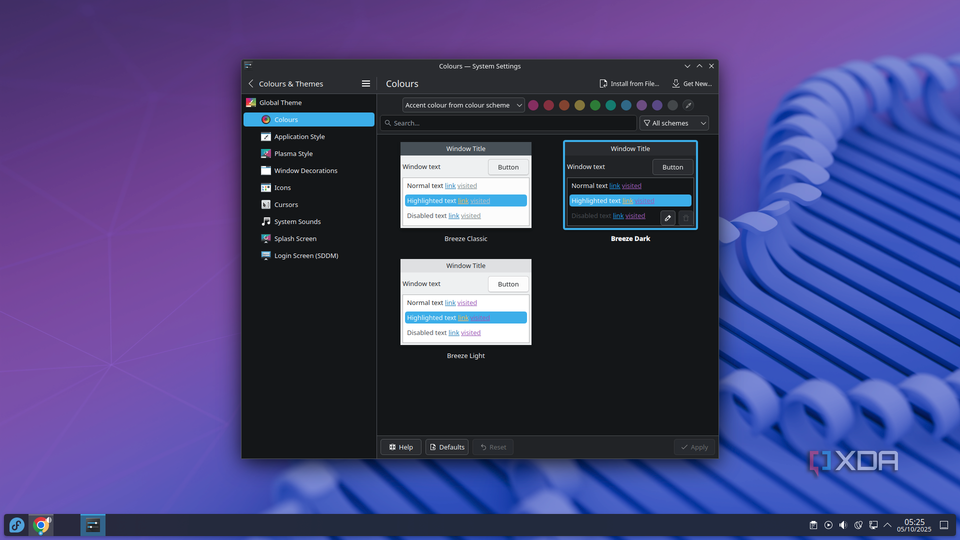Click the Defaults button

point(447,447)
